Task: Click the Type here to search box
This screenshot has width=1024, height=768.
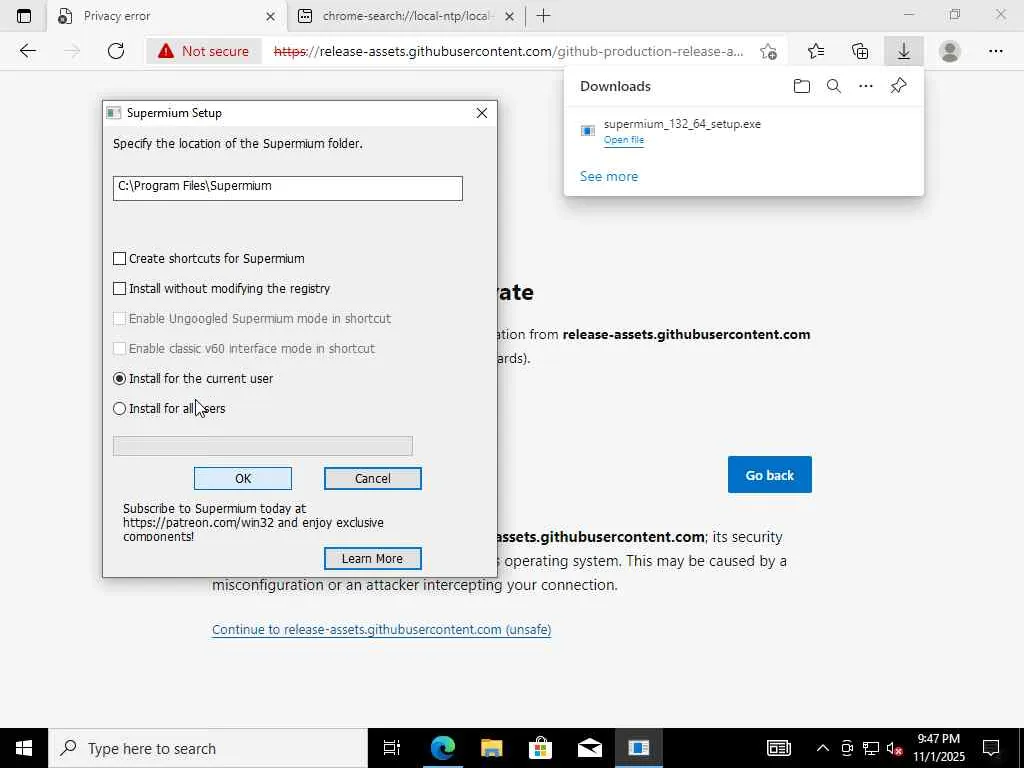Action: click(208, 748)
